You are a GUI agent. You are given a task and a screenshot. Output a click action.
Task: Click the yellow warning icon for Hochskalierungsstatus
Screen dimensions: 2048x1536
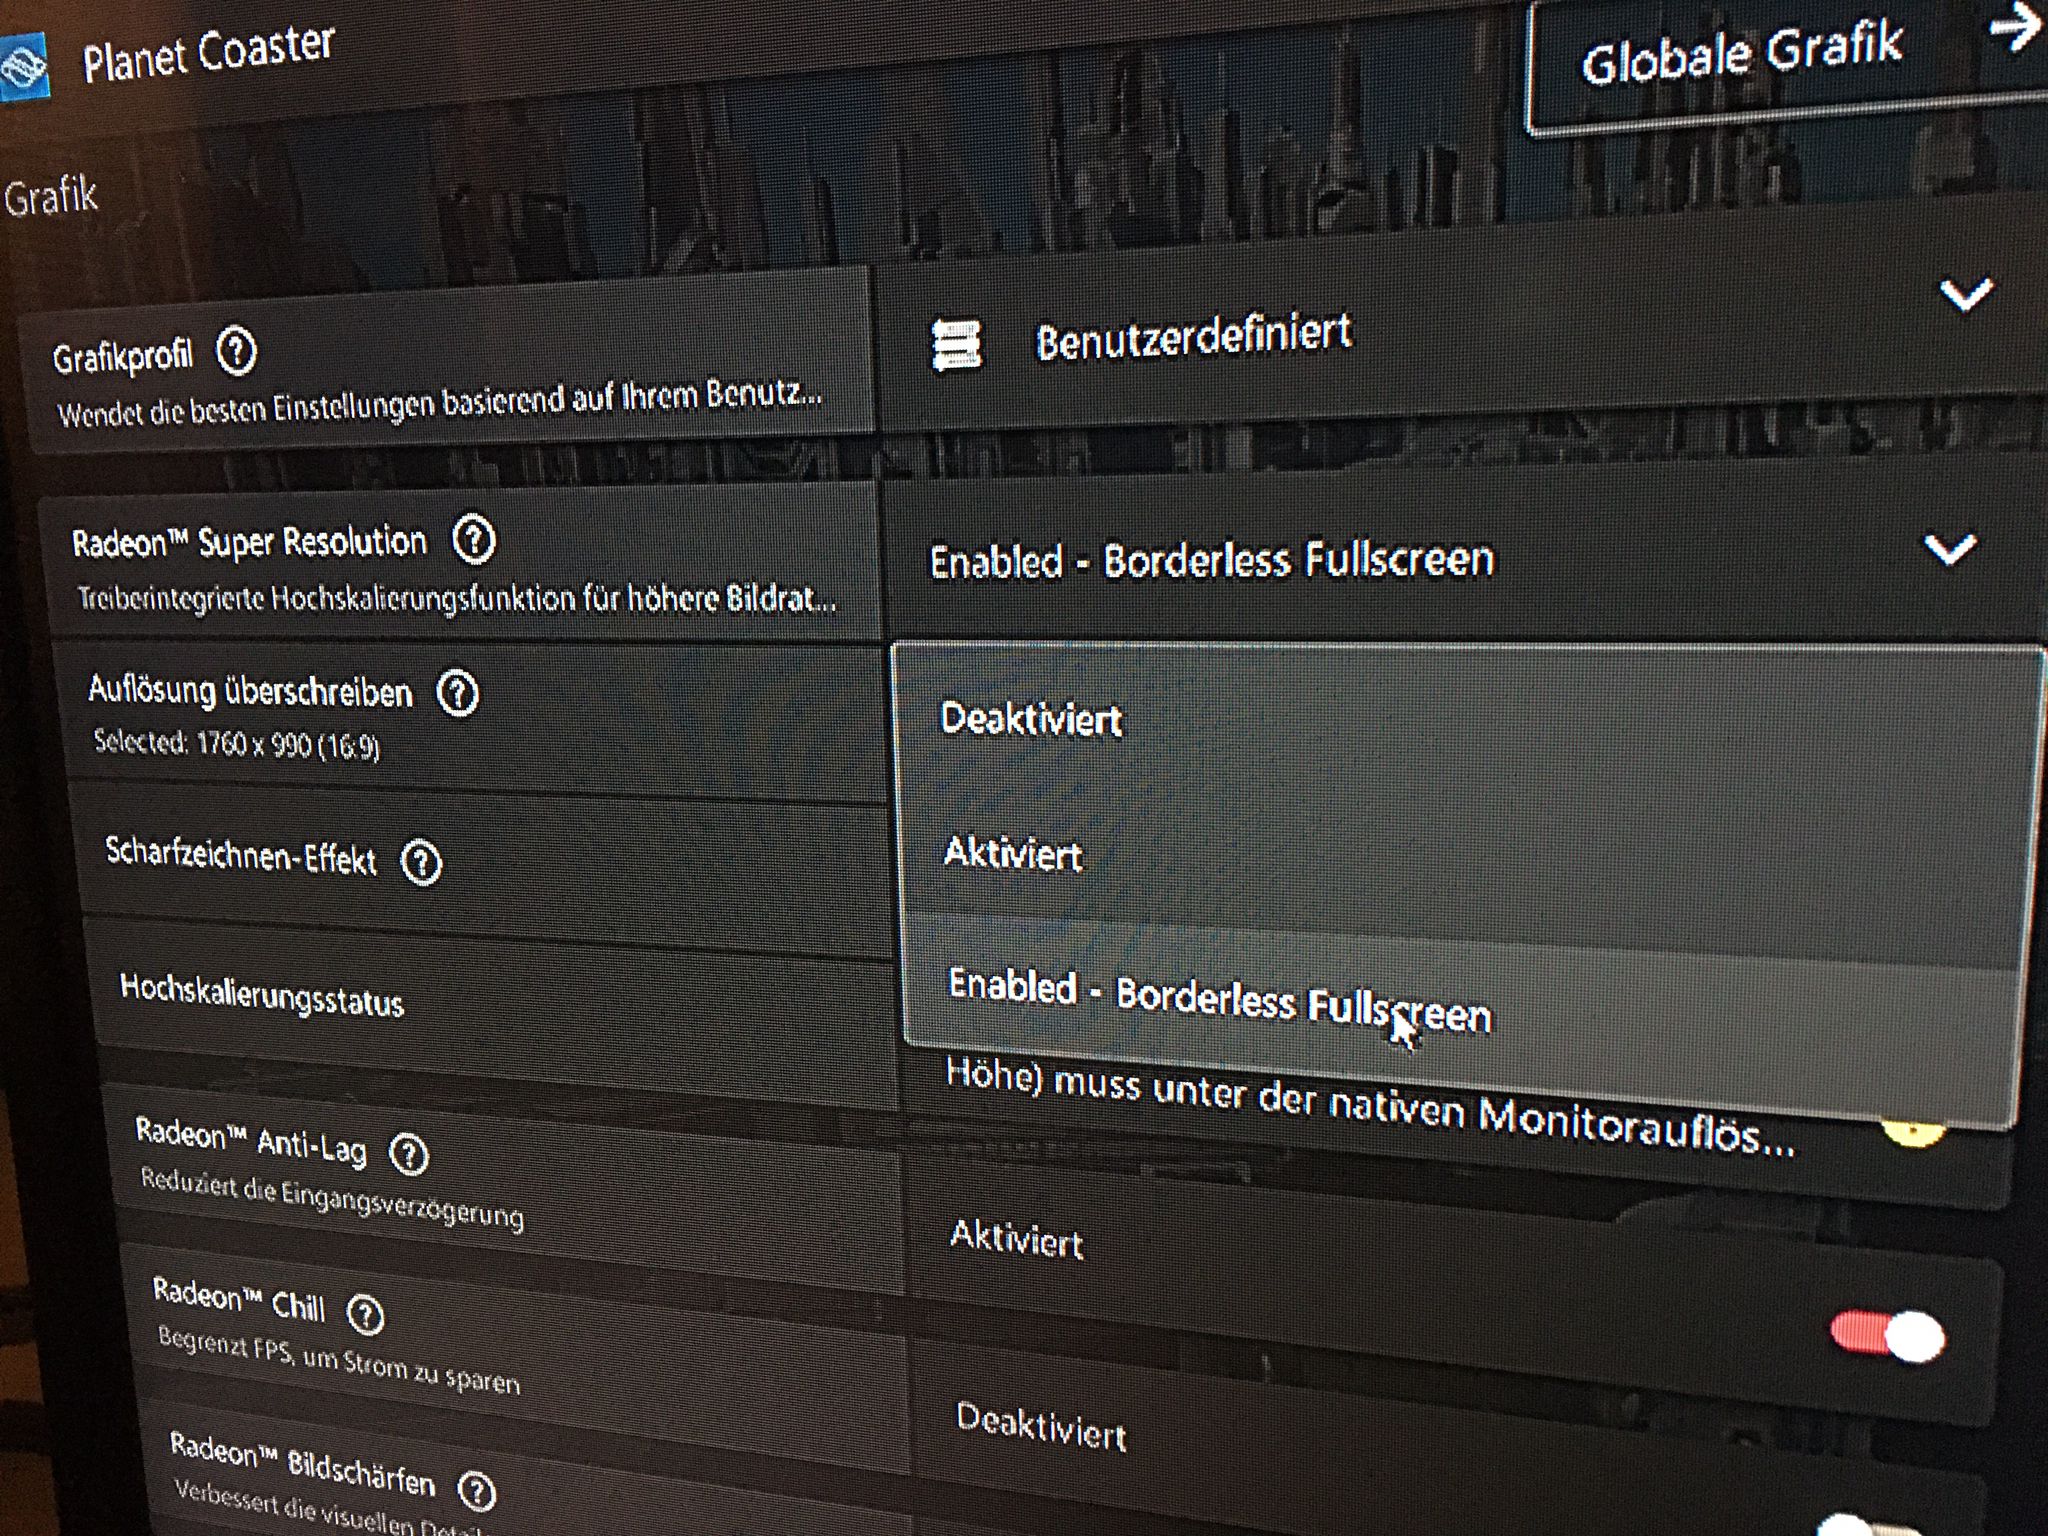click(1912, 1130)
